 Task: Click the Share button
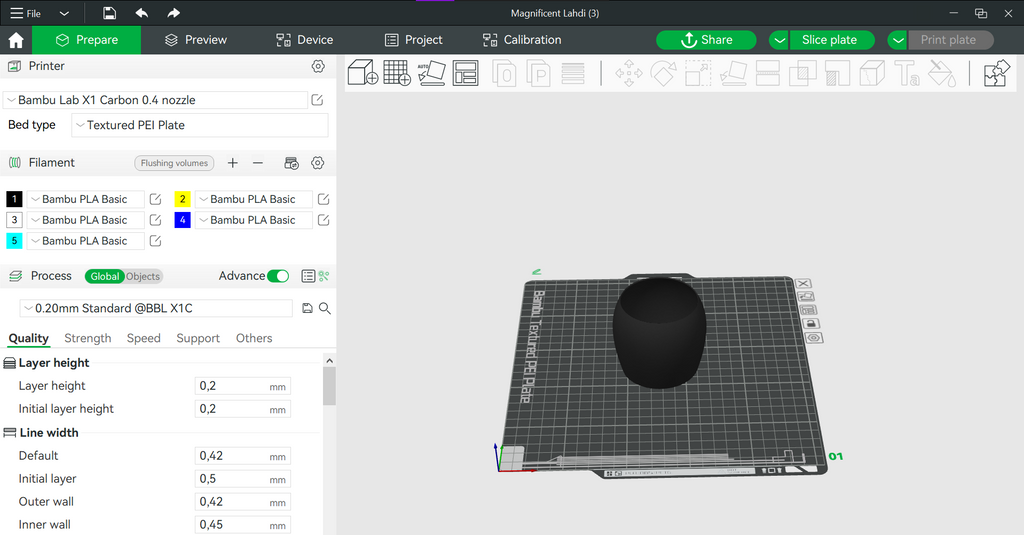point(706,40)
